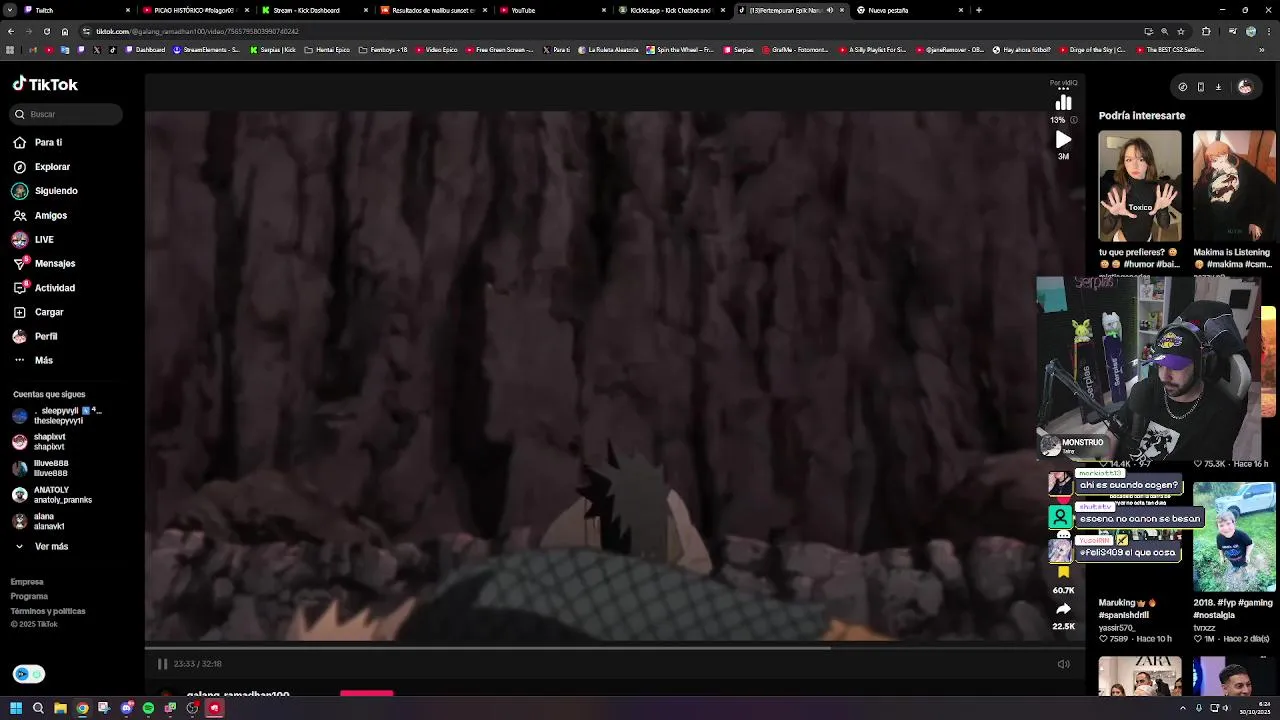Open ANATOLY followed account
Image resolution: width=1280 pixels, height=720 pixels.
[52, 495]
